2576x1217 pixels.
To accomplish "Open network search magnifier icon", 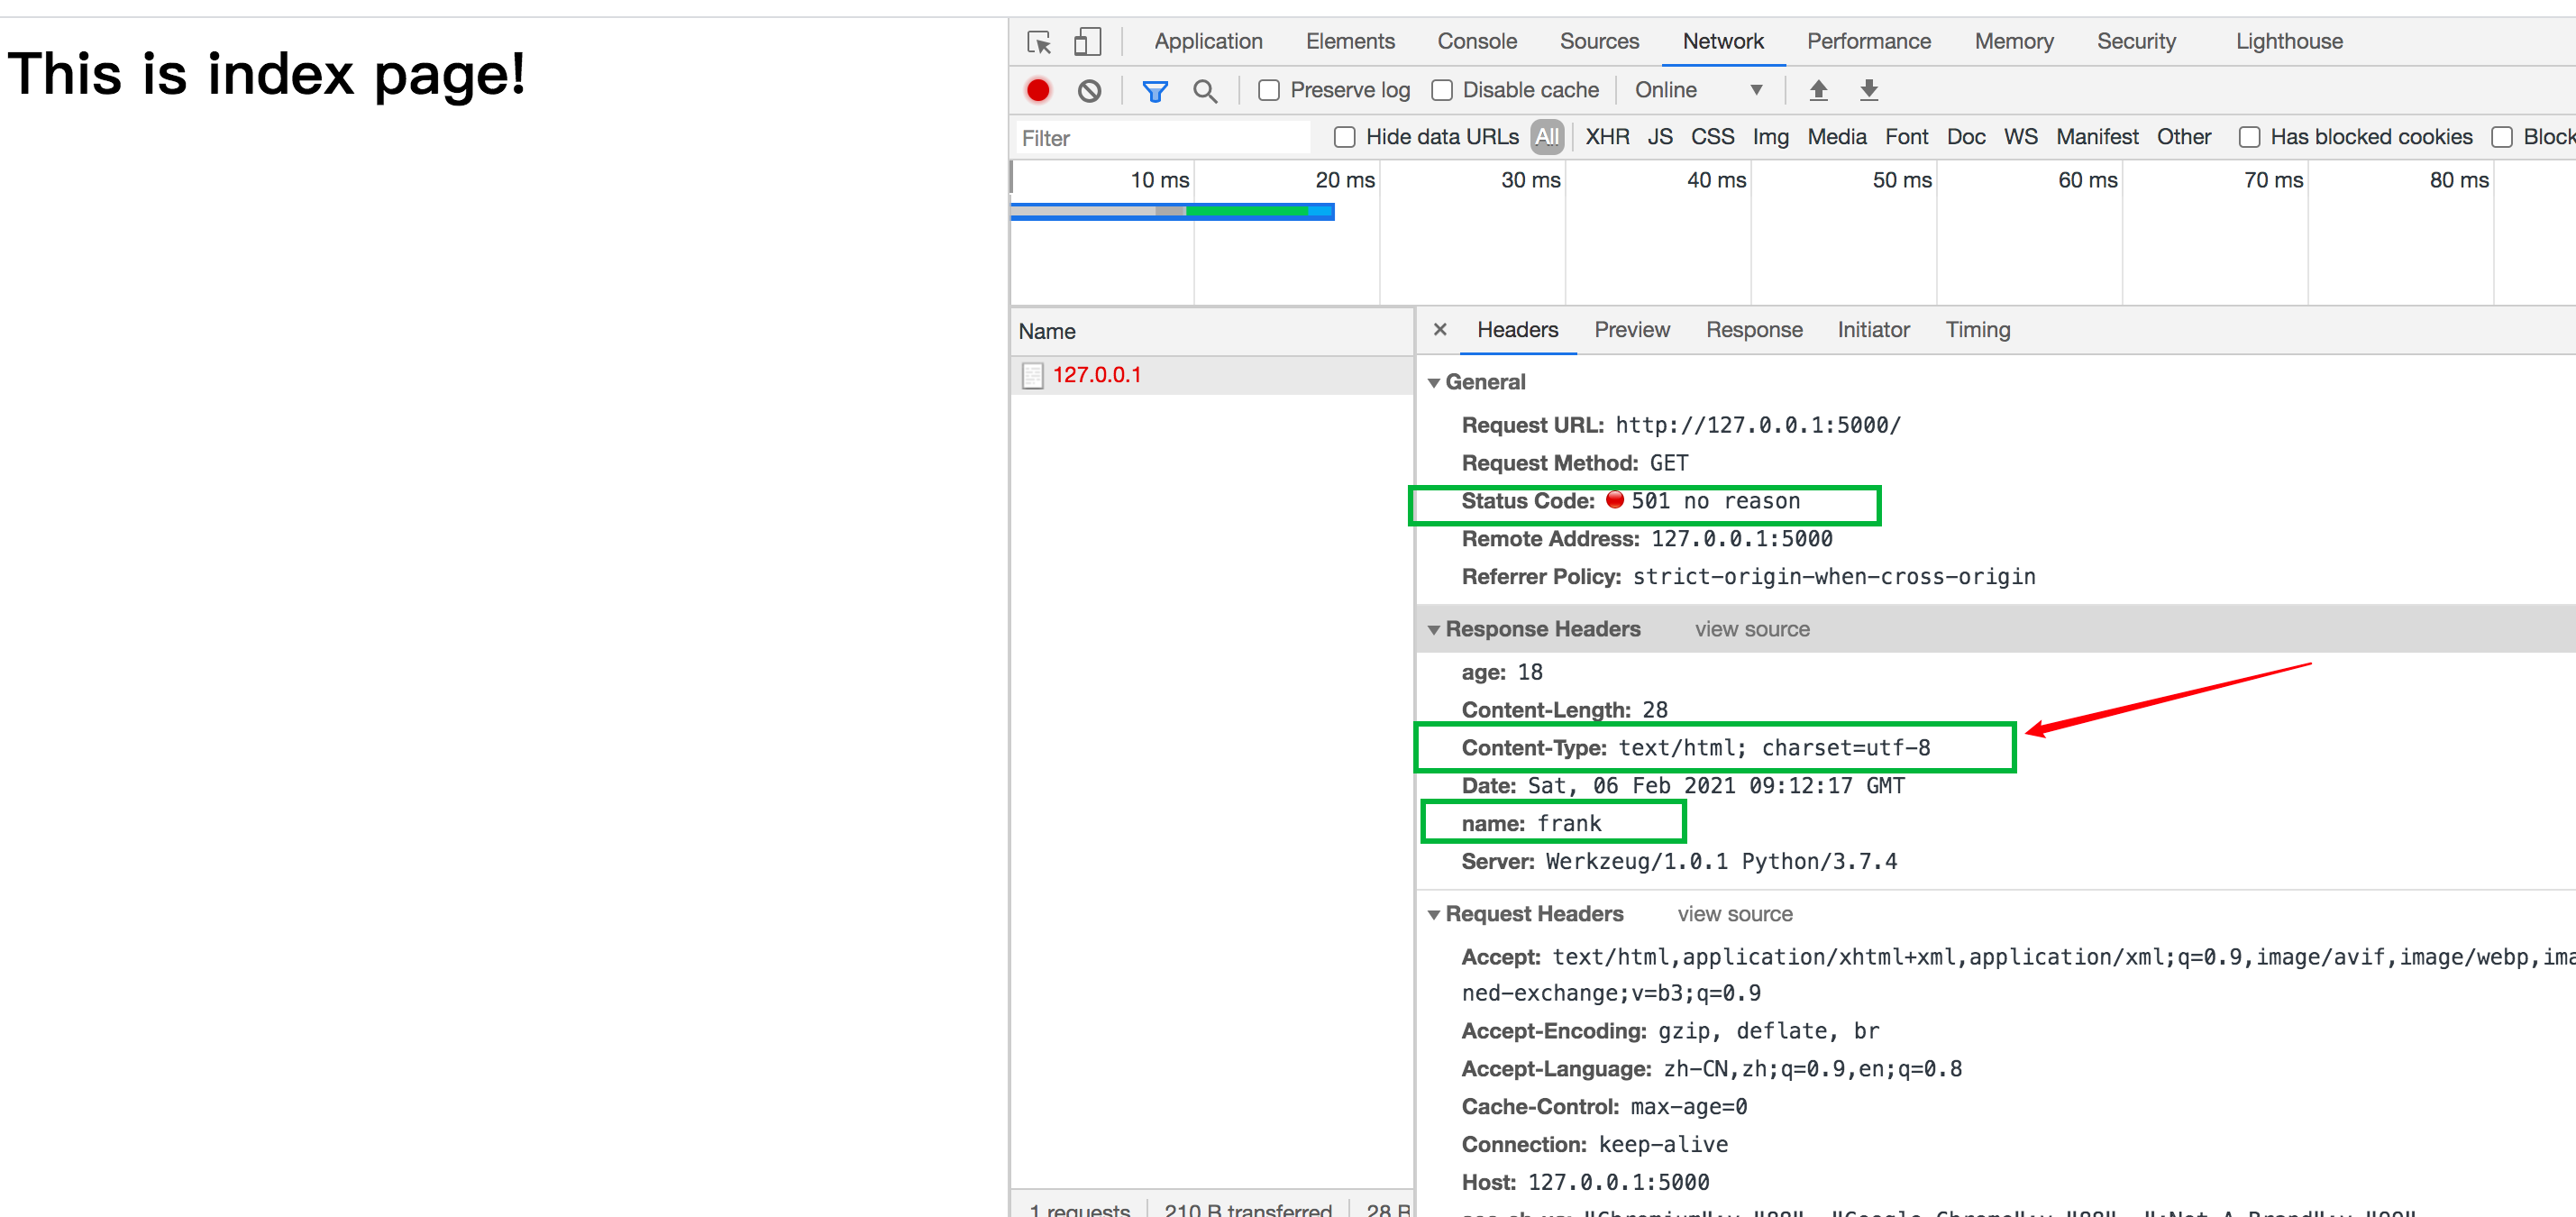I will pos(1205,91).
